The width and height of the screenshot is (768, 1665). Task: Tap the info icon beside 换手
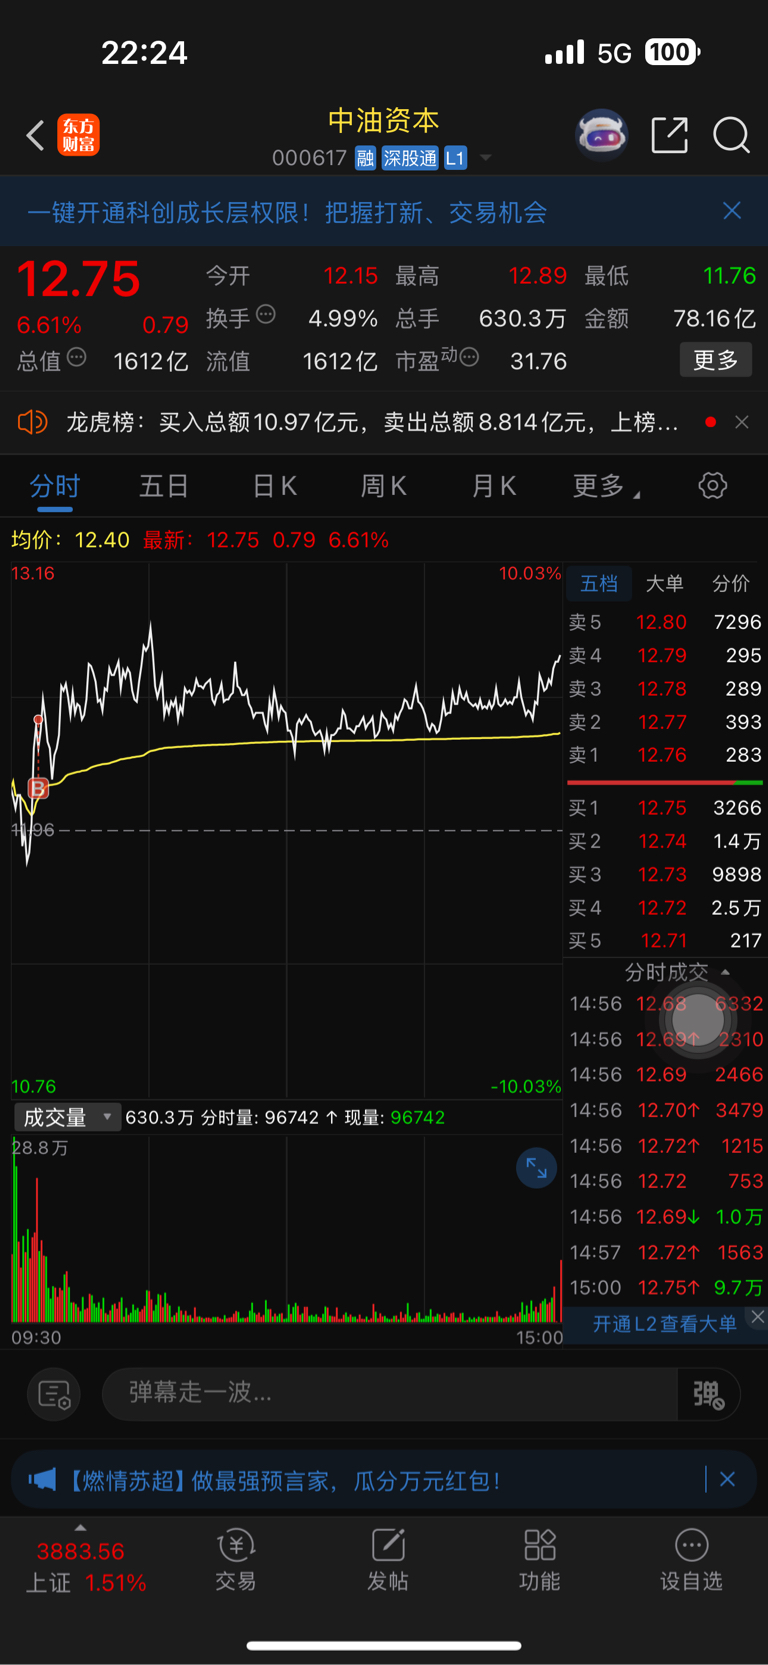pos(266,315)
